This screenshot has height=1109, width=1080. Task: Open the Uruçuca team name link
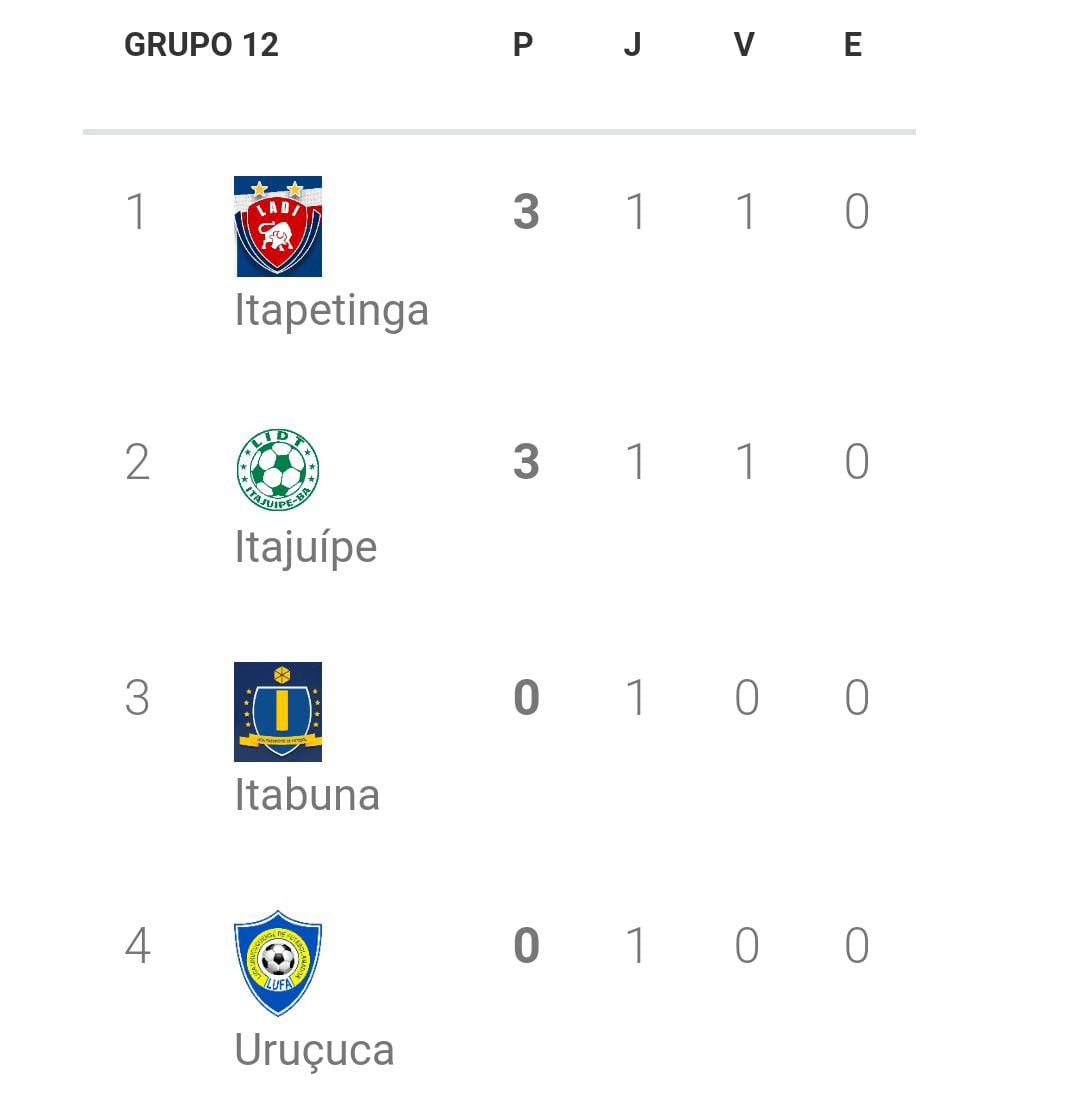[314, 1051]
